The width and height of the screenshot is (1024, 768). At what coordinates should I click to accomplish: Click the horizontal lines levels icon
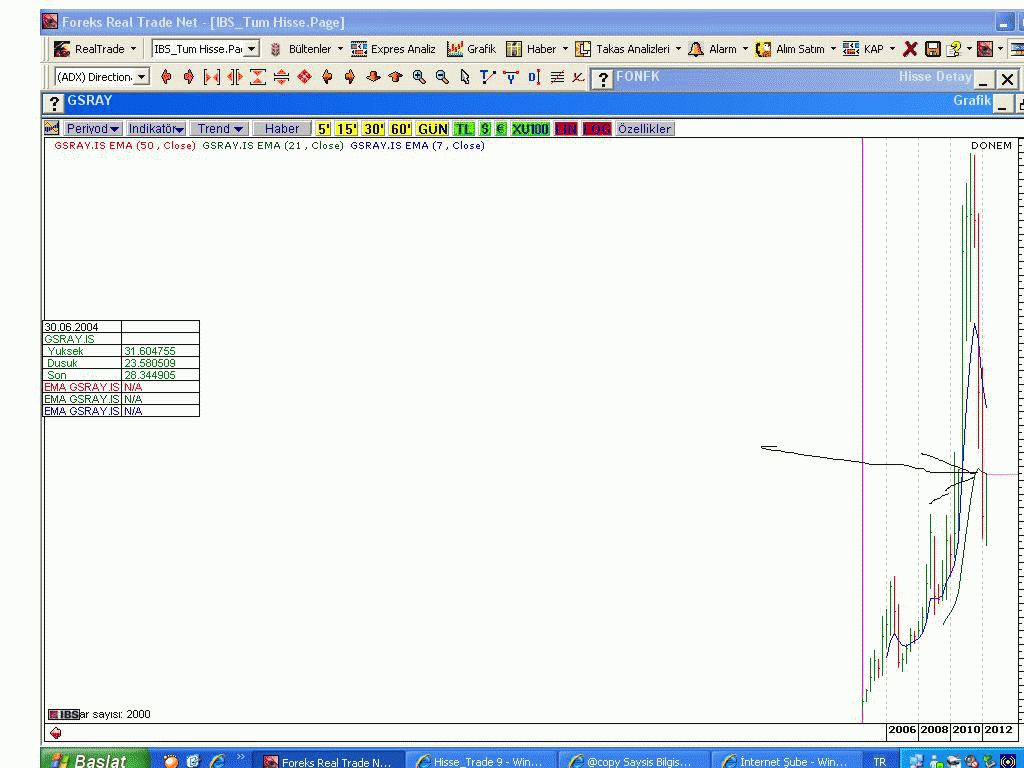[557, 77]
